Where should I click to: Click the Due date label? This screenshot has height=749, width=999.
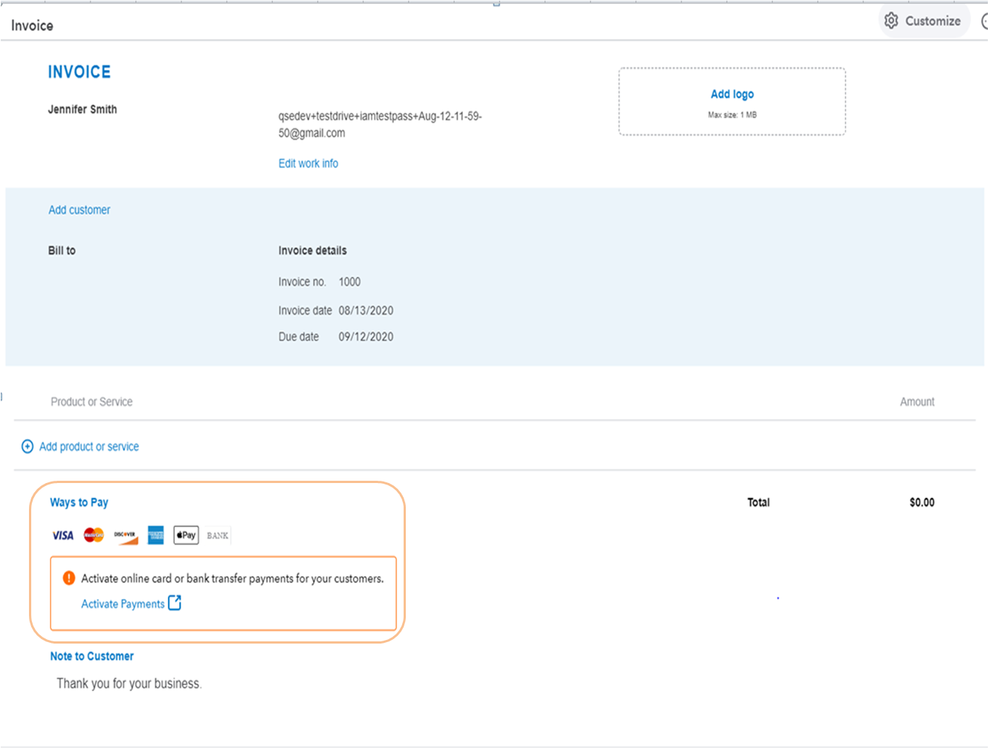click(298, 337)
